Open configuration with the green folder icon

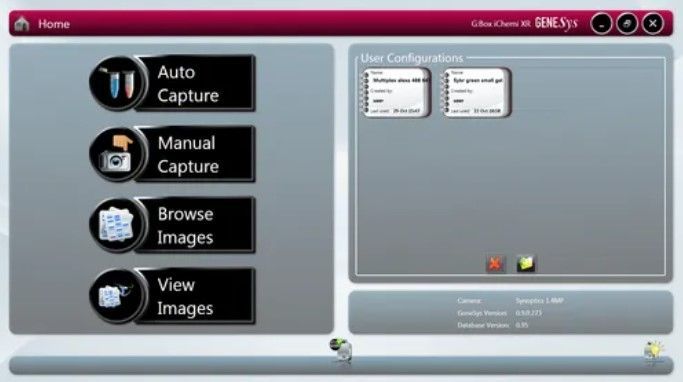coord(526,264)
